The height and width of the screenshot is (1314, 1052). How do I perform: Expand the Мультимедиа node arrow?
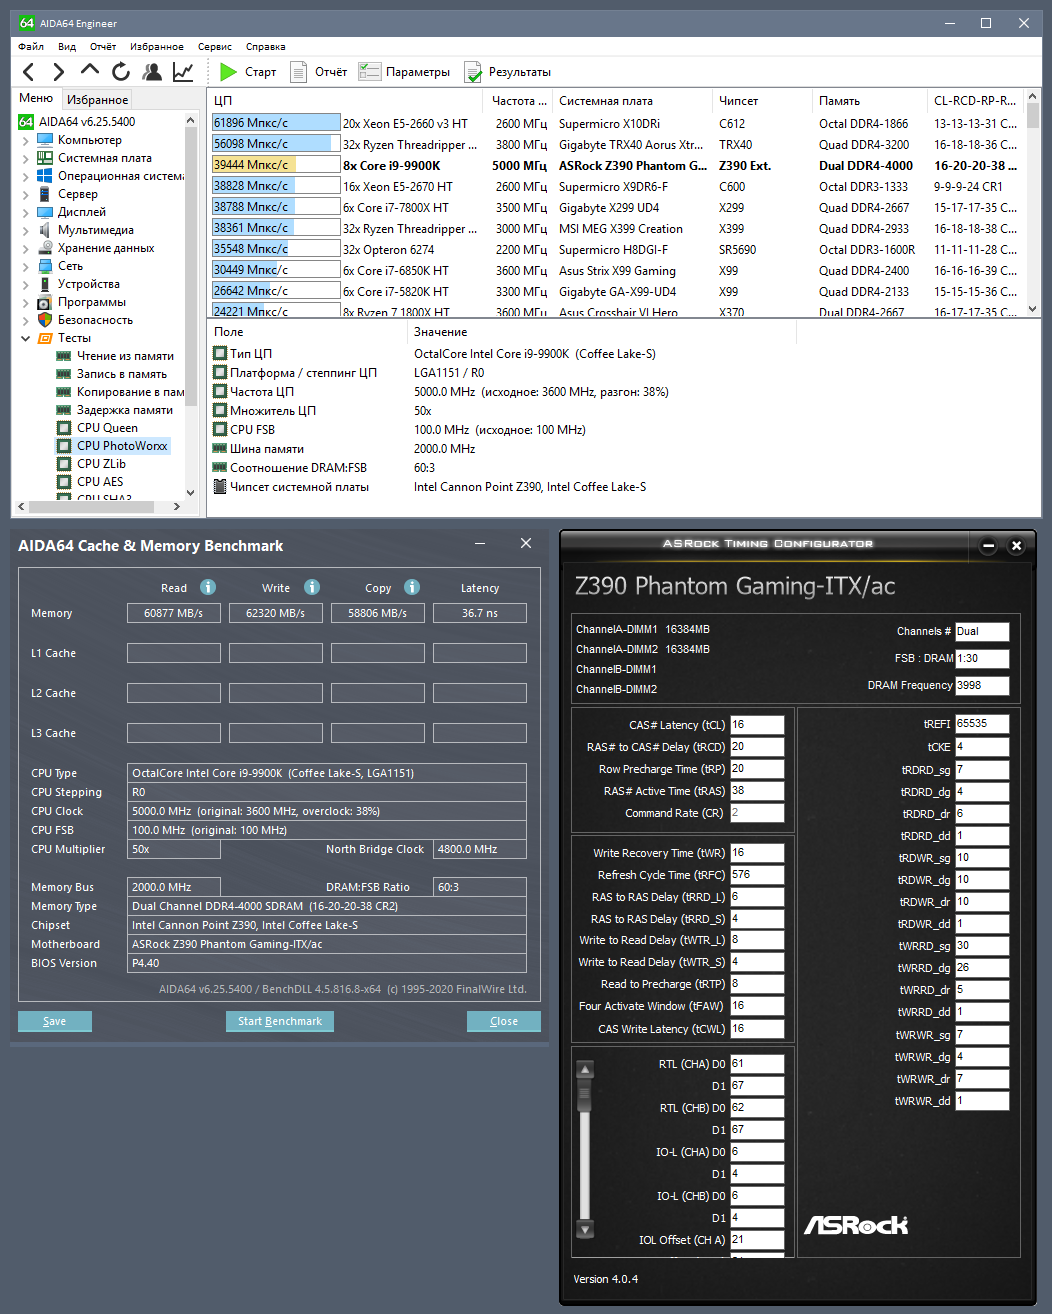coord(25,230)
